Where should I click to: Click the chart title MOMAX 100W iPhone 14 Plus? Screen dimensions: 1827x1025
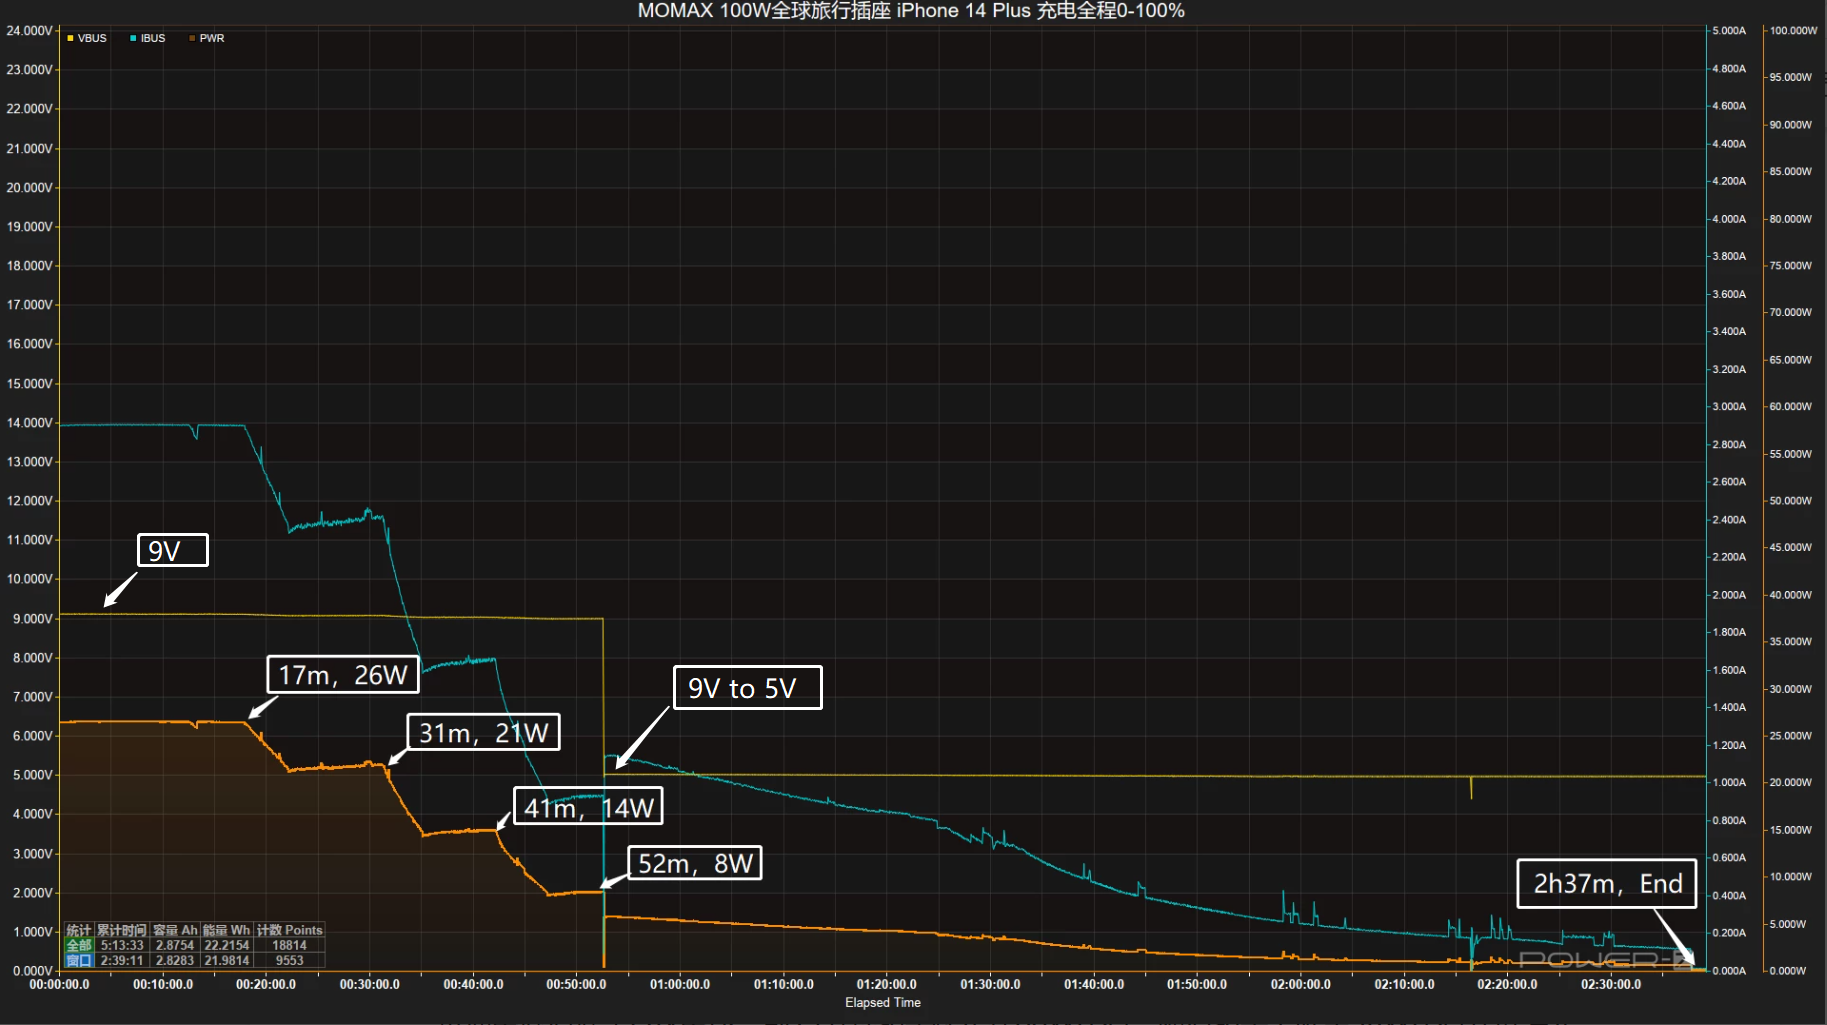pos(911,11)
